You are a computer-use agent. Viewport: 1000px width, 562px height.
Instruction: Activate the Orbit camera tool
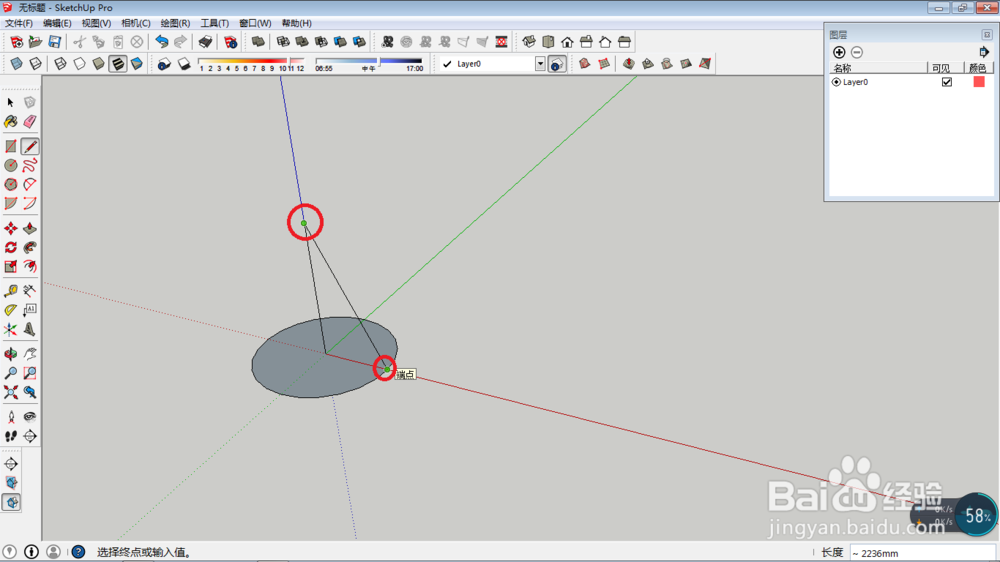coord(10,353)
